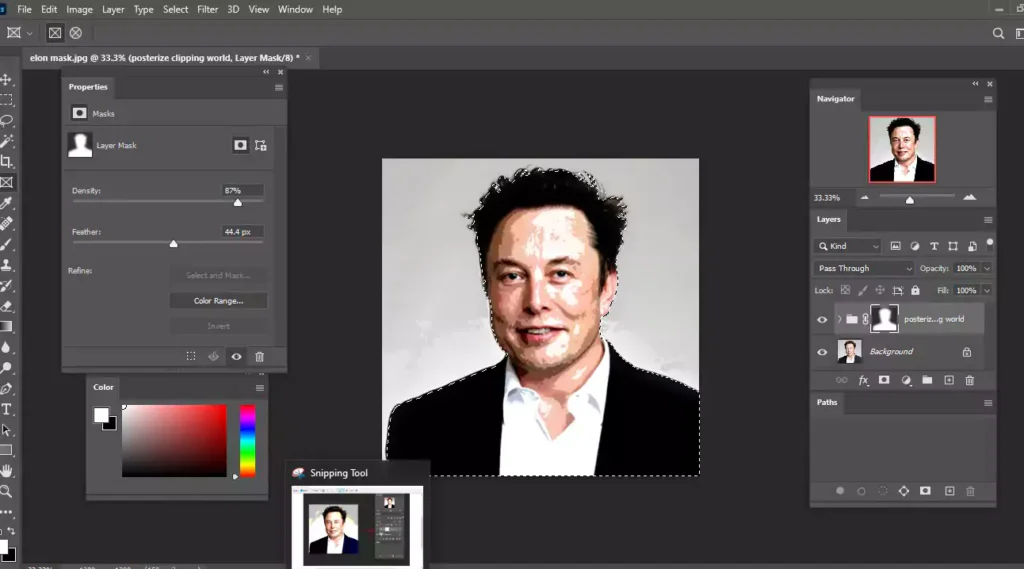Select the Lasso tool
The image size is (1024, 569).
pyautogui.click(x=7, y=121)
